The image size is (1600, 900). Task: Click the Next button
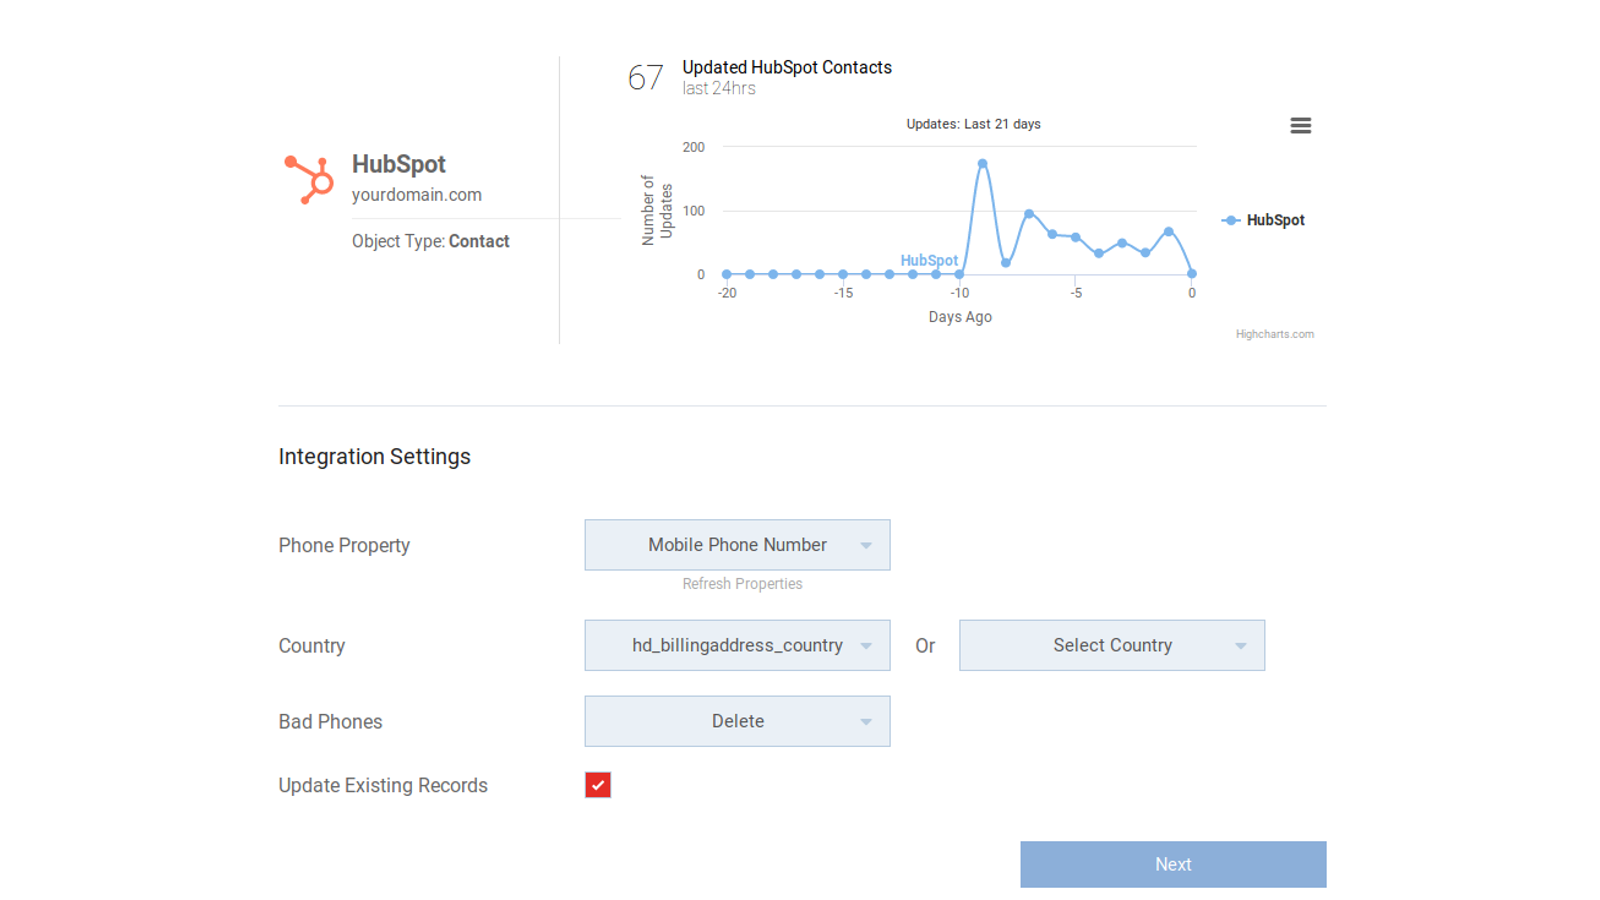(x=1172, y=864)
